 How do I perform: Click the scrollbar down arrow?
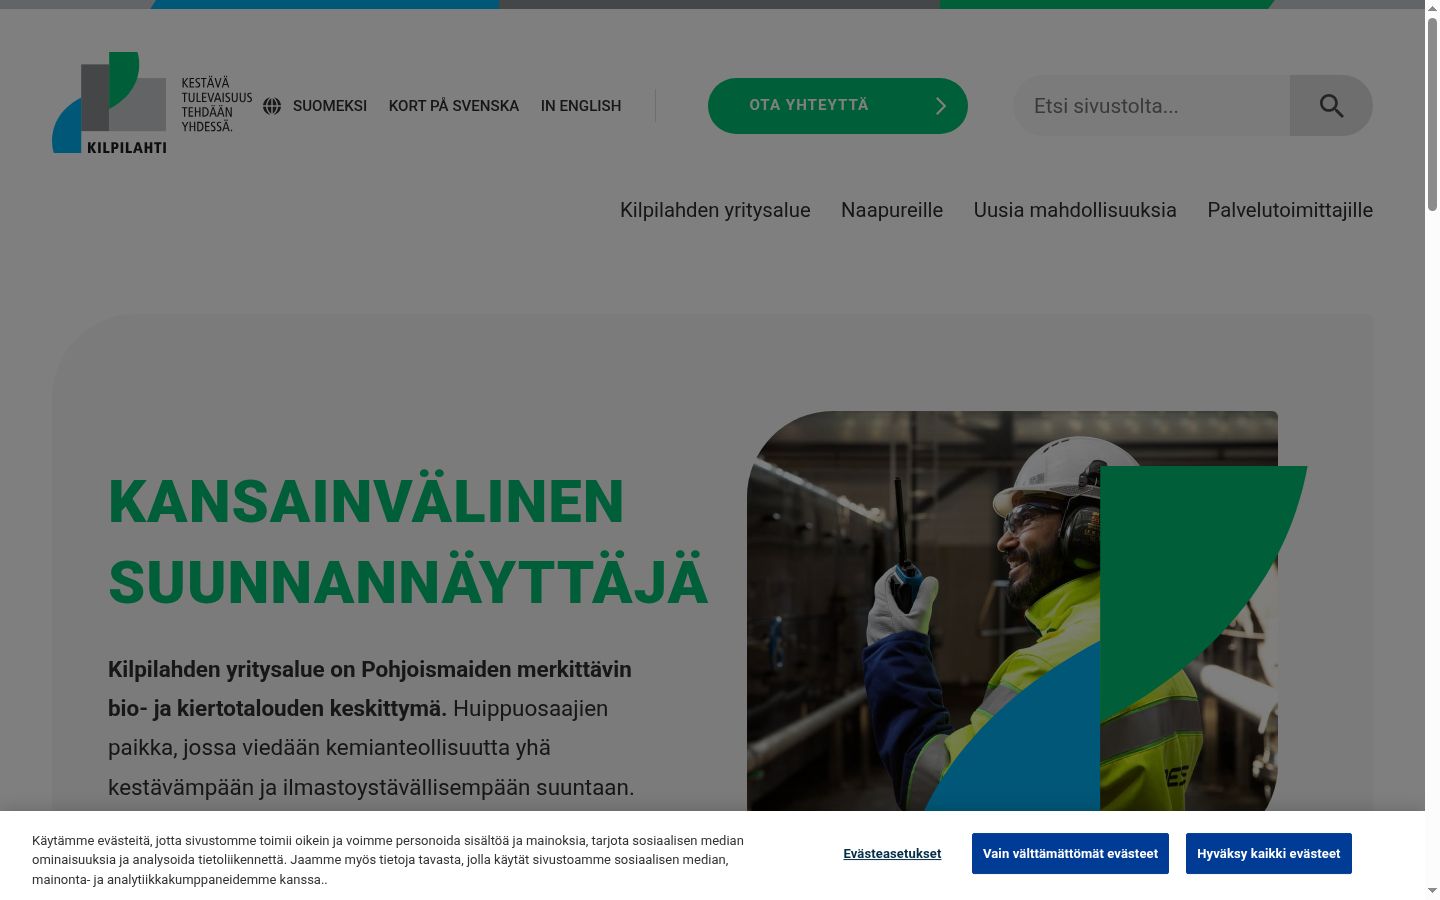point(1432,890)
